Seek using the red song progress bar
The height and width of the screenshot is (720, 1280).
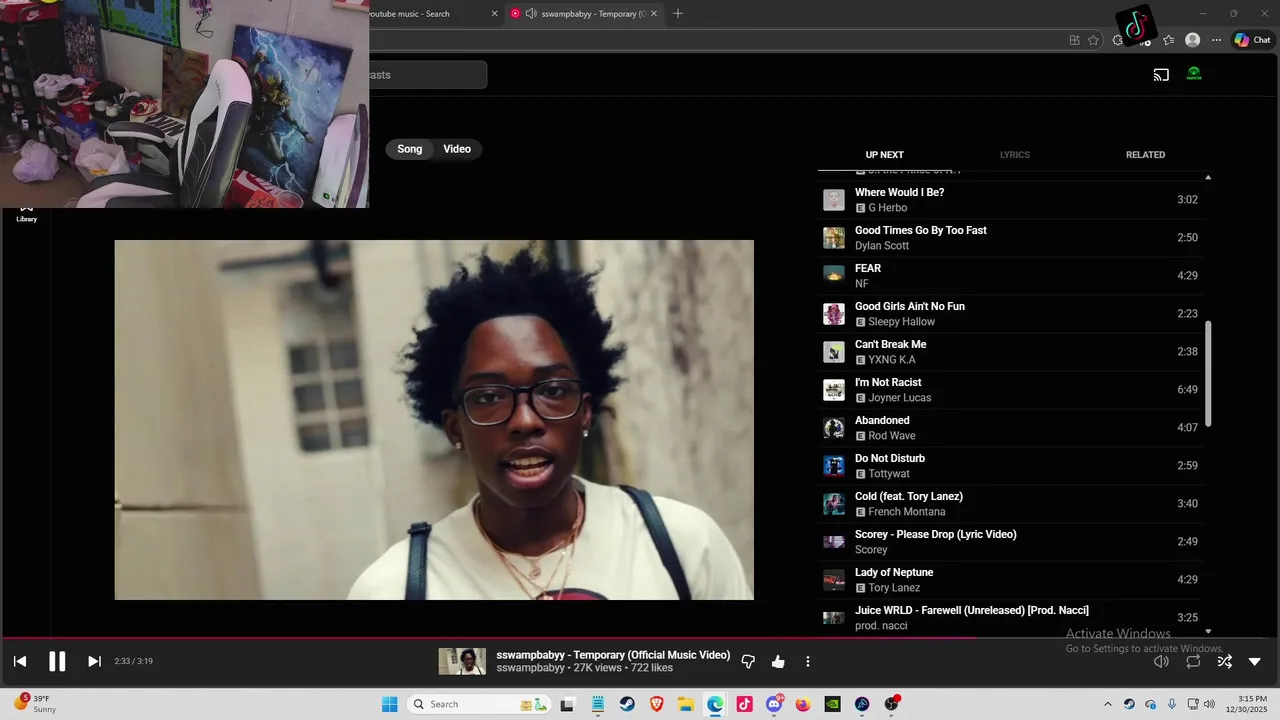(x=640, y=638)
